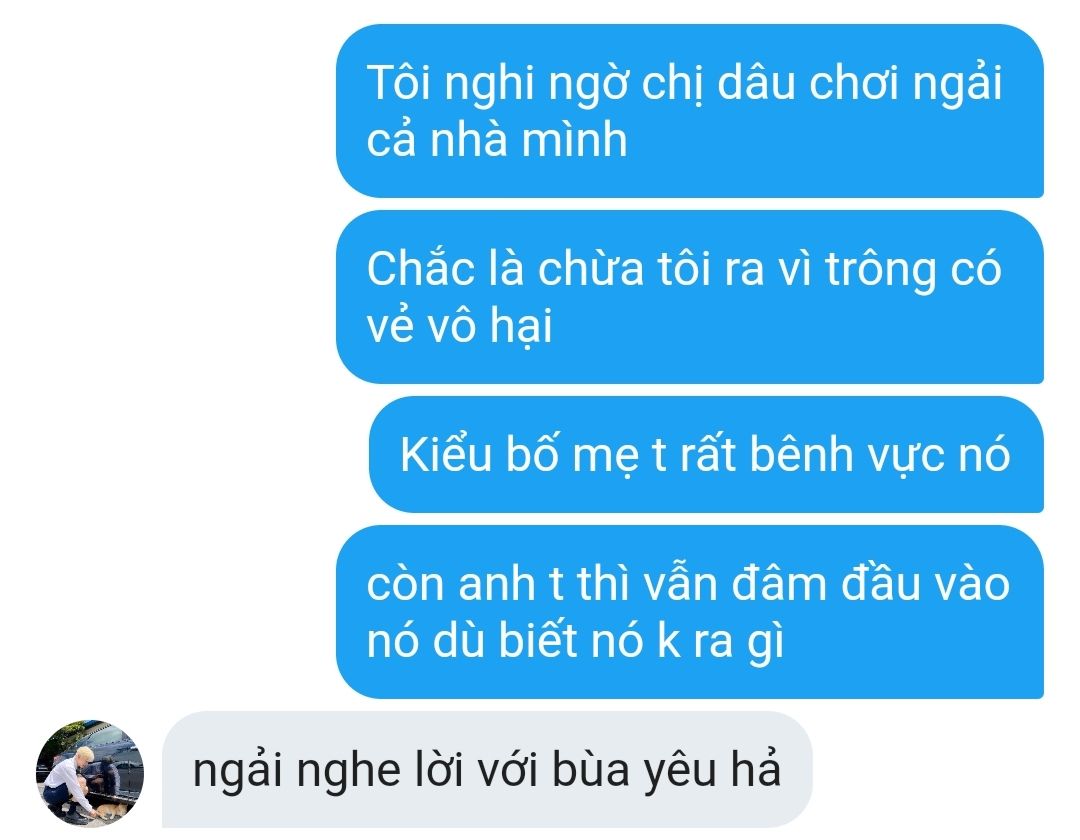Click the line 'nó dù biết nó k ra gì'

tap(576, 641)
